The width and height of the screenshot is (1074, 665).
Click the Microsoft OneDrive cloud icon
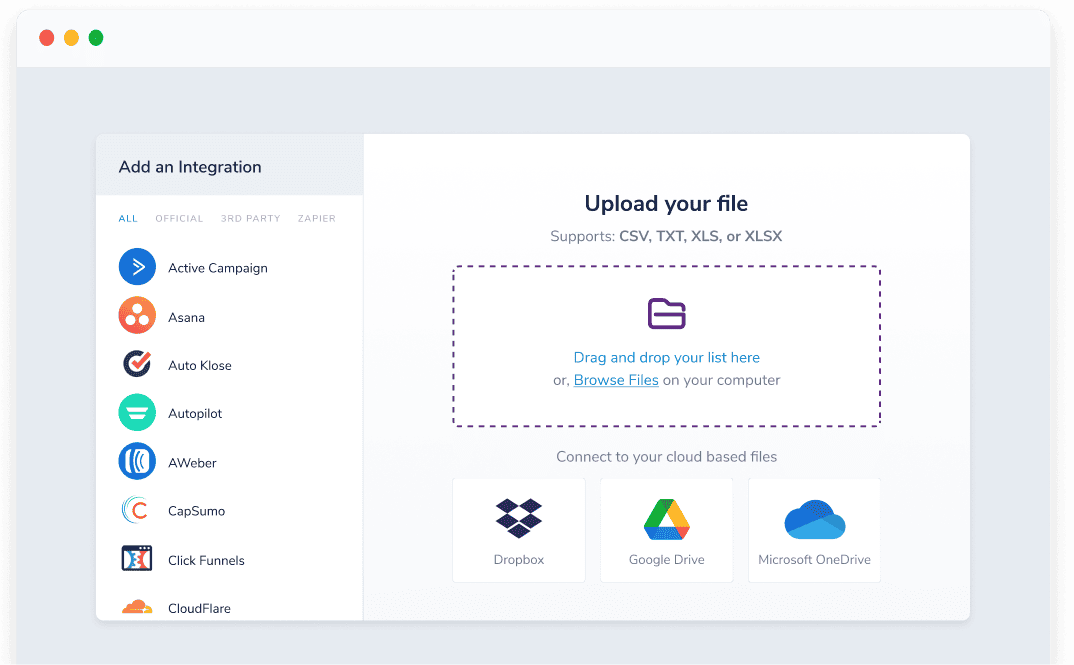tap(814, 518)
